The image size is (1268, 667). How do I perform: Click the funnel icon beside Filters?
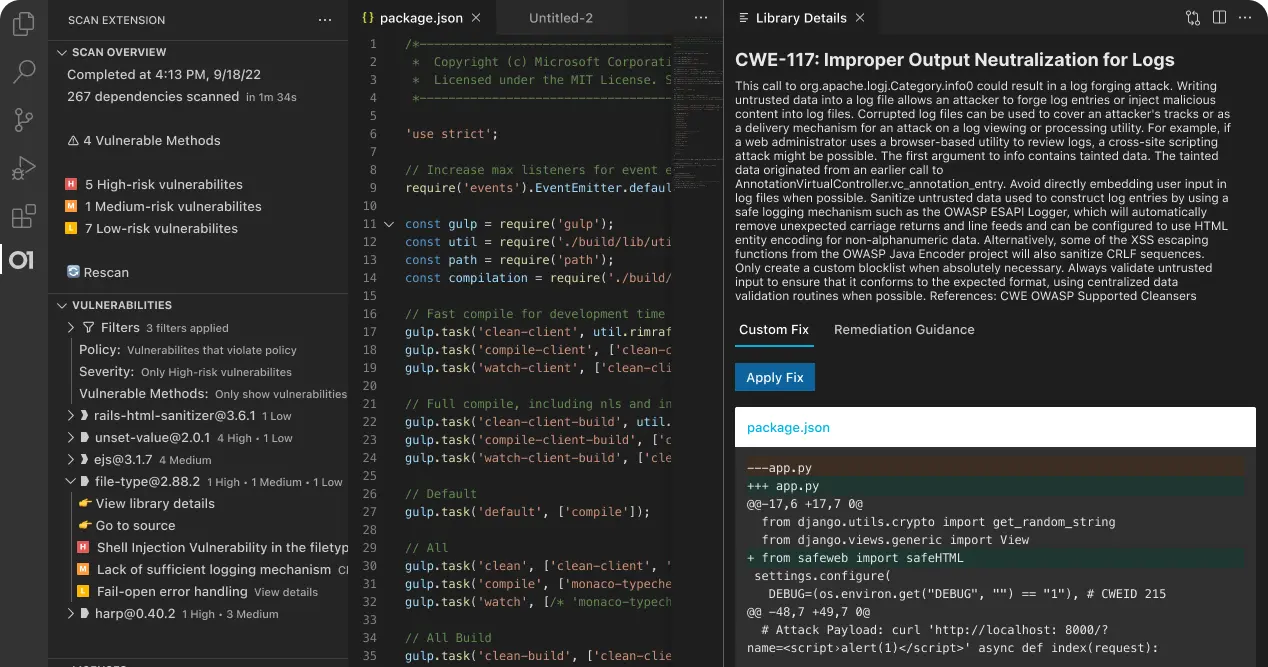pos(88,328)
